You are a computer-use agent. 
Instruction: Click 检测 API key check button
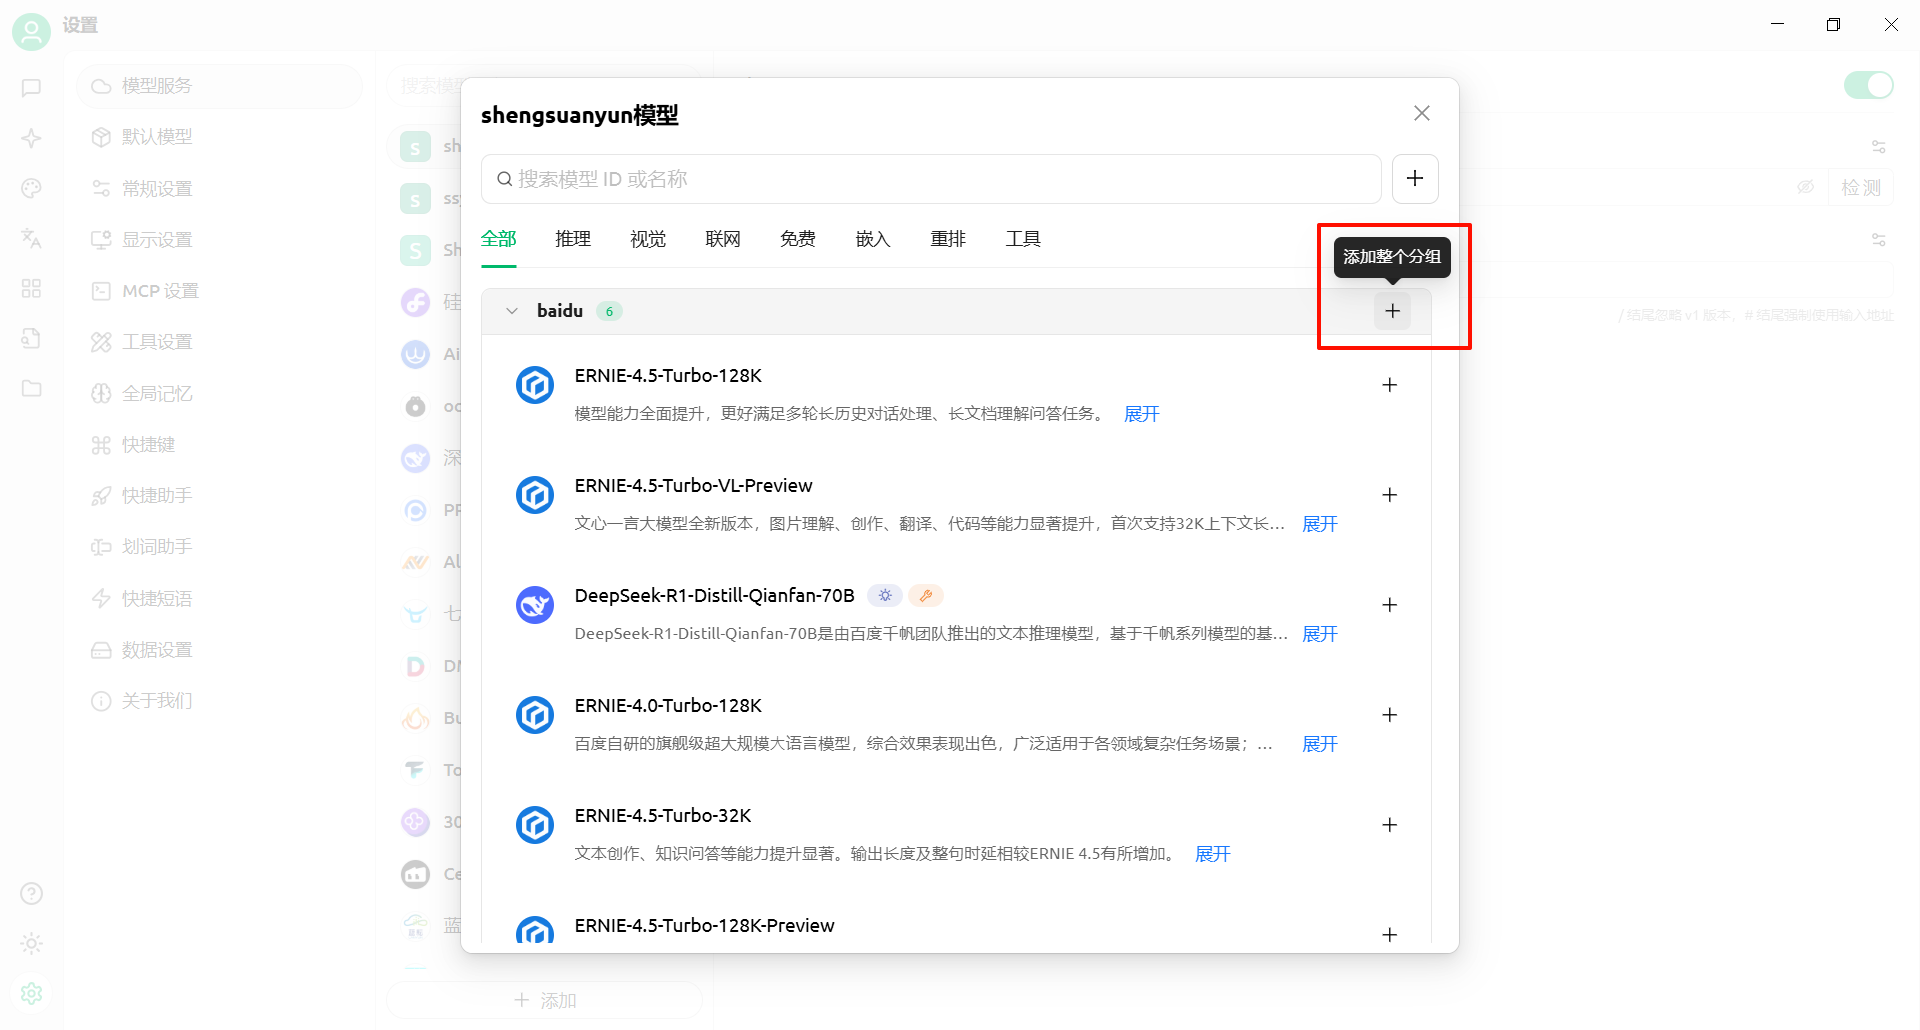click(x=1861, y=188)
